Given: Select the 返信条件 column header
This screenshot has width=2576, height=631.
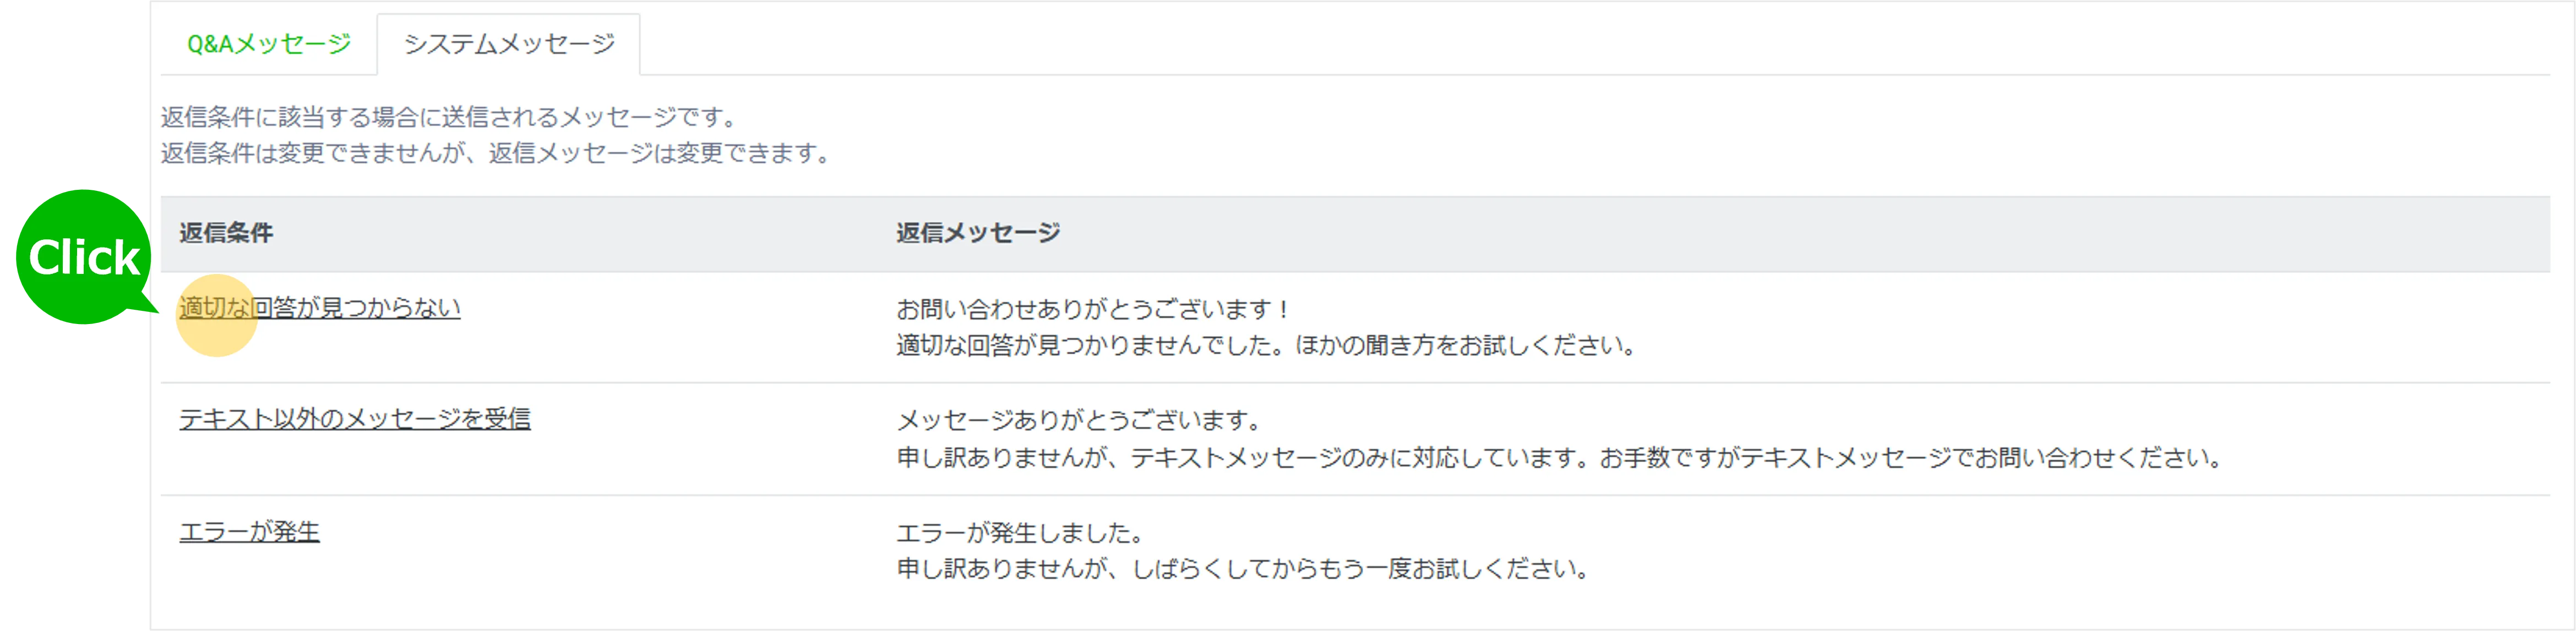Looking at the screenshot, I should (x=226, y=233).
